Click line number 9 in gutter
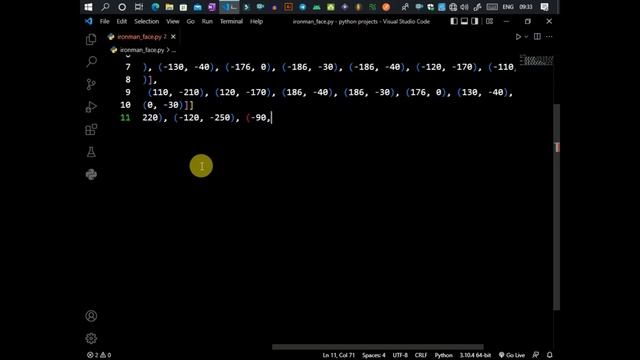 pos(128,92)
